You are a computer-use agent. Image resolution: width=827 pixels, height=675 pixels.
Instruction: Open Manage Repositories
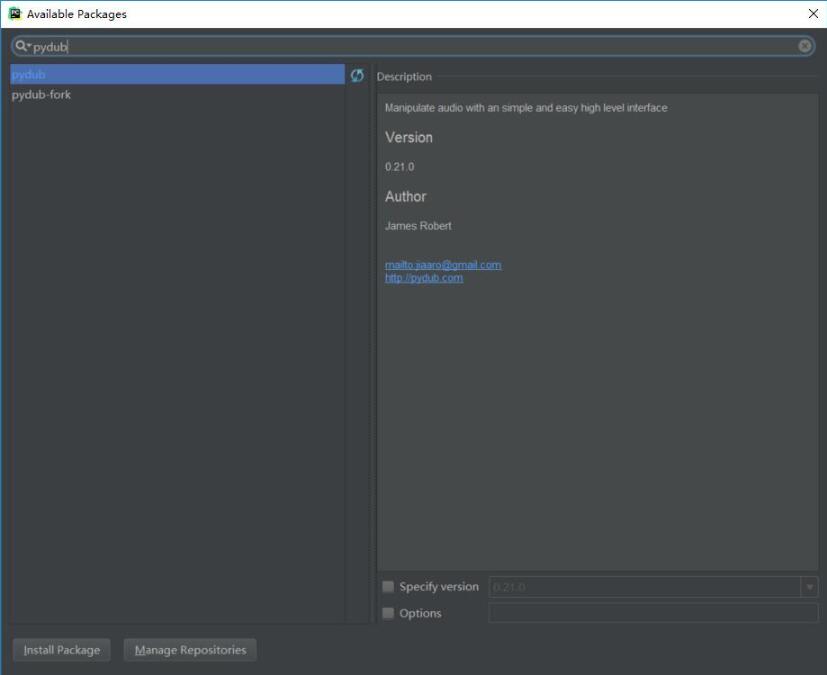coord(190,650)
